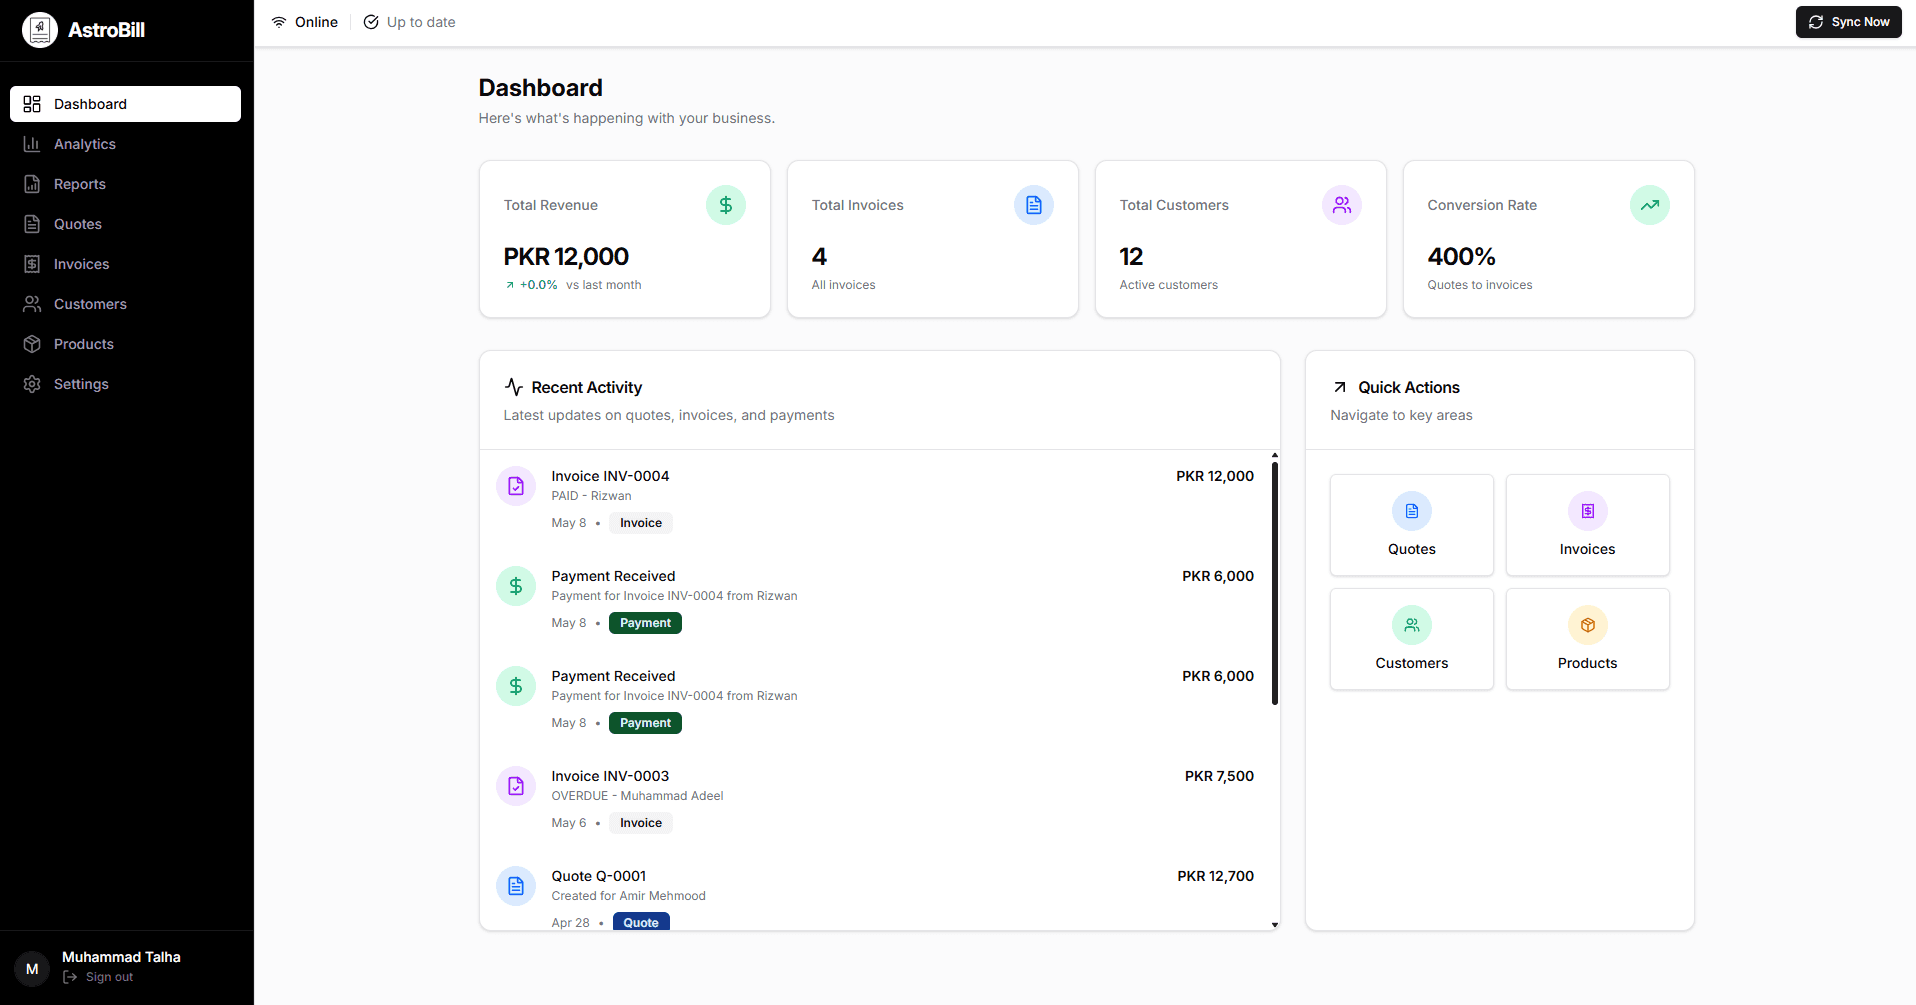Image resolution: width=1916 pixels, height=1005 pixels.
Task: Click the sign out arrow icon
Action: tap(70, 977)
